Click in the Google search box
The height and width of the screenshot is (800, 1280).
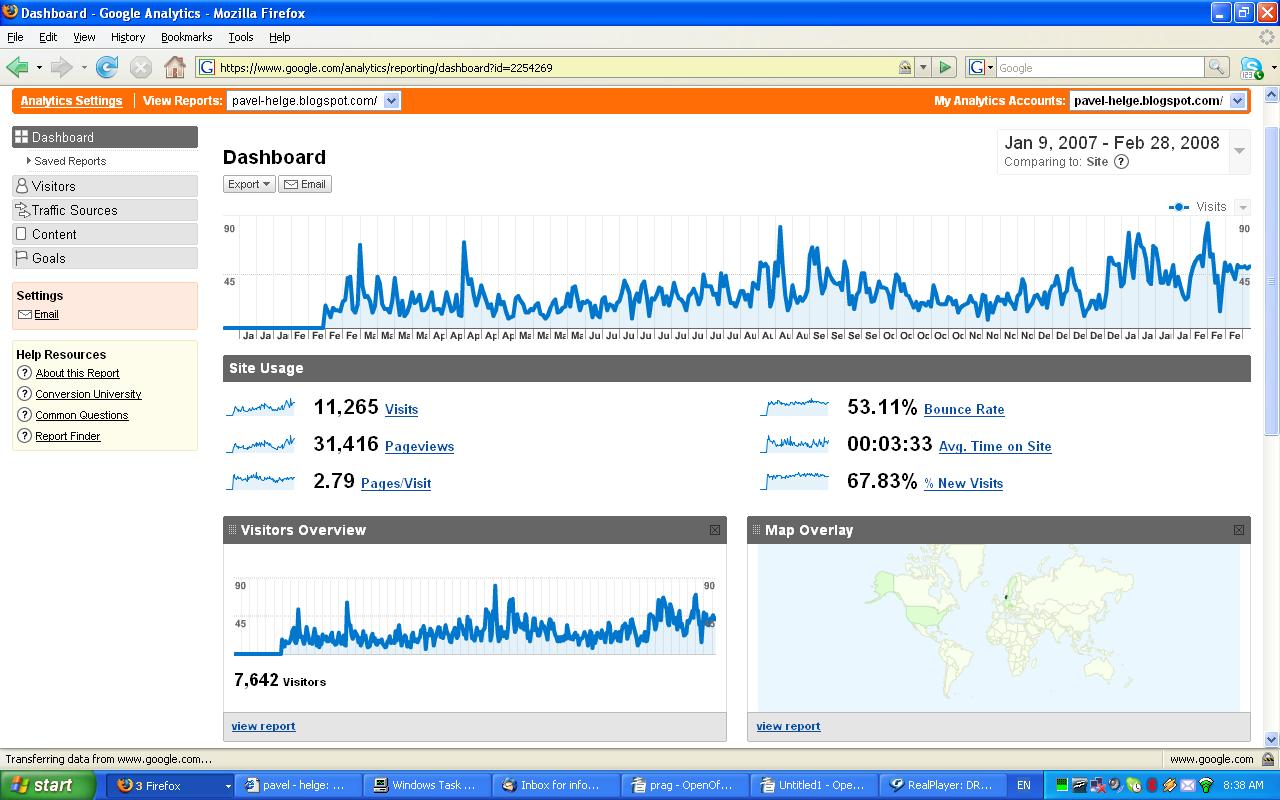coord(1100,68)
